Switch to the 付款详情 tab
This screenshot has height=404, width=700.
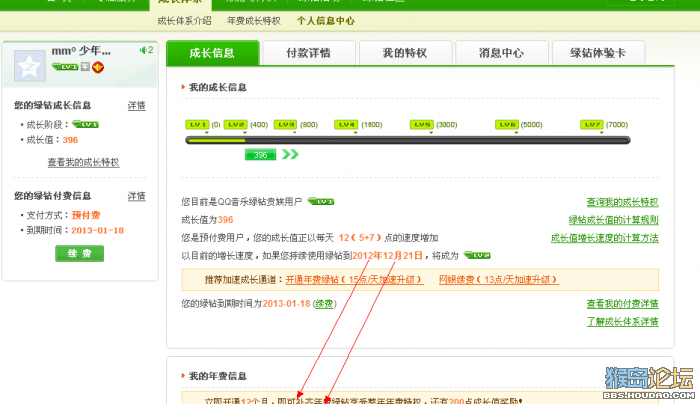(x=308, y=53)
